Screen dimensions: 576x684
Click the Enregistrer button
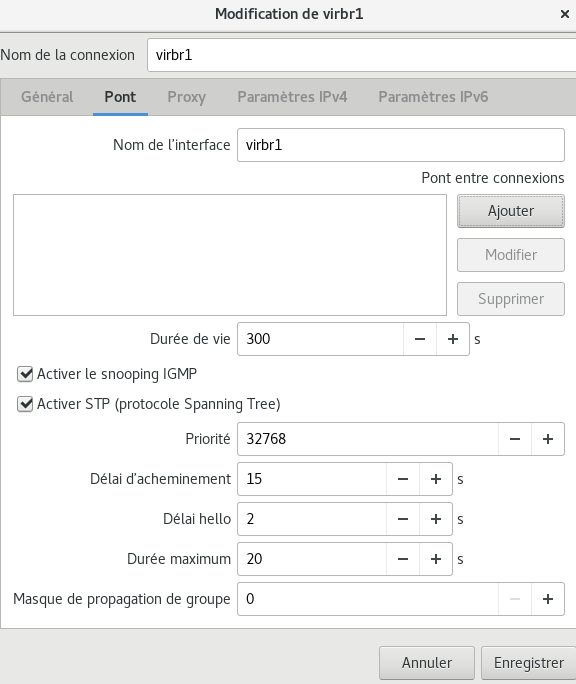[x=528, y=663]
